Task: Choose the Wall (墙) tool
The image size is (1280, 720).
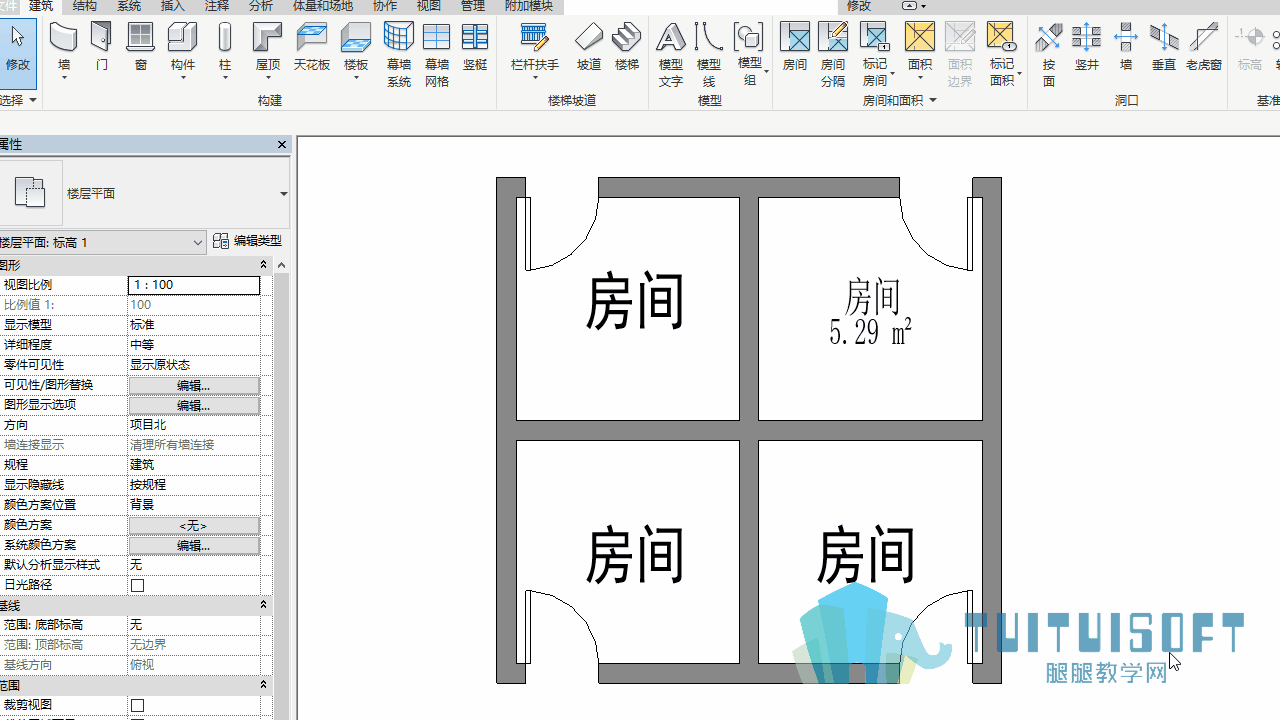Action: click(64, 50)
